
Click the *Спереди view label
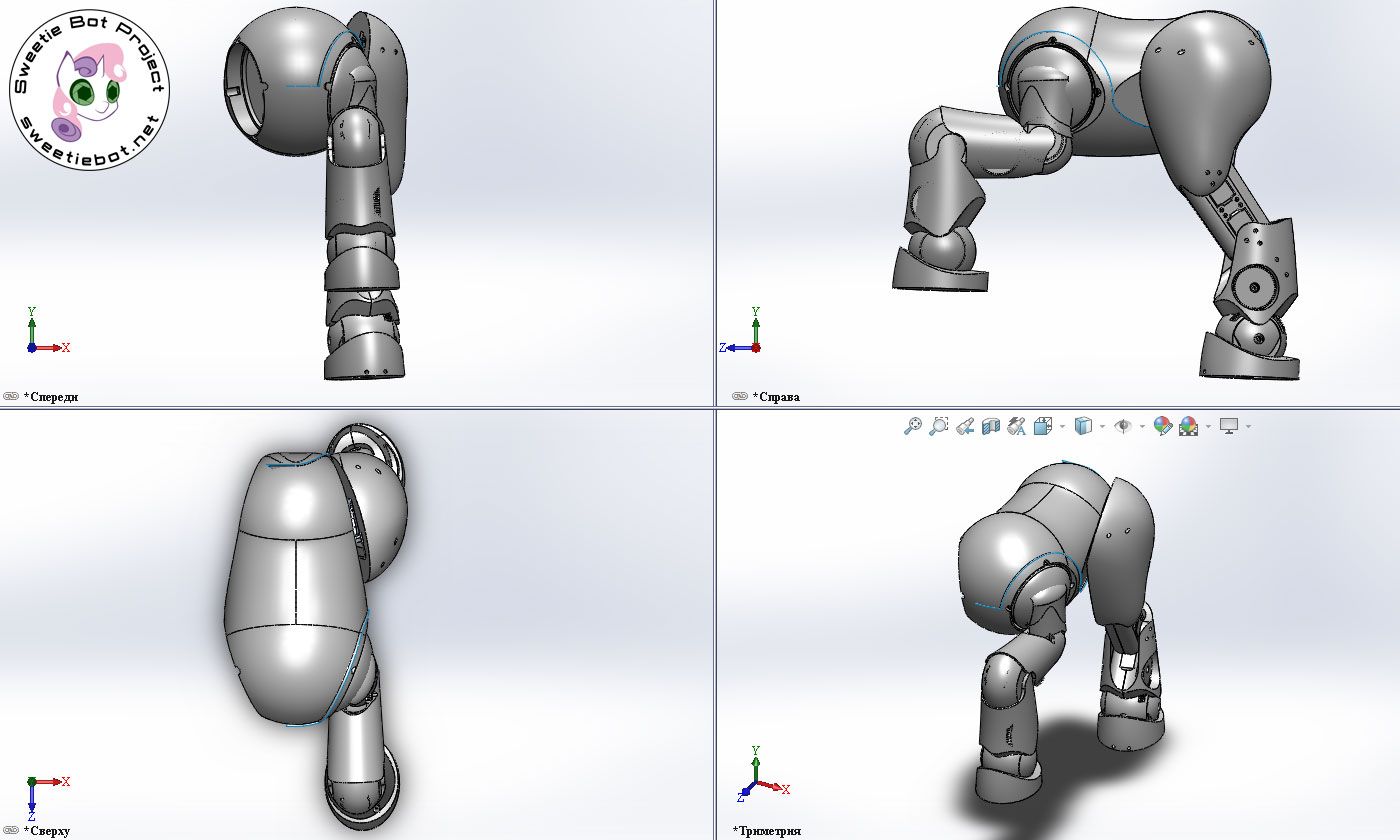[x=51, y=397]
